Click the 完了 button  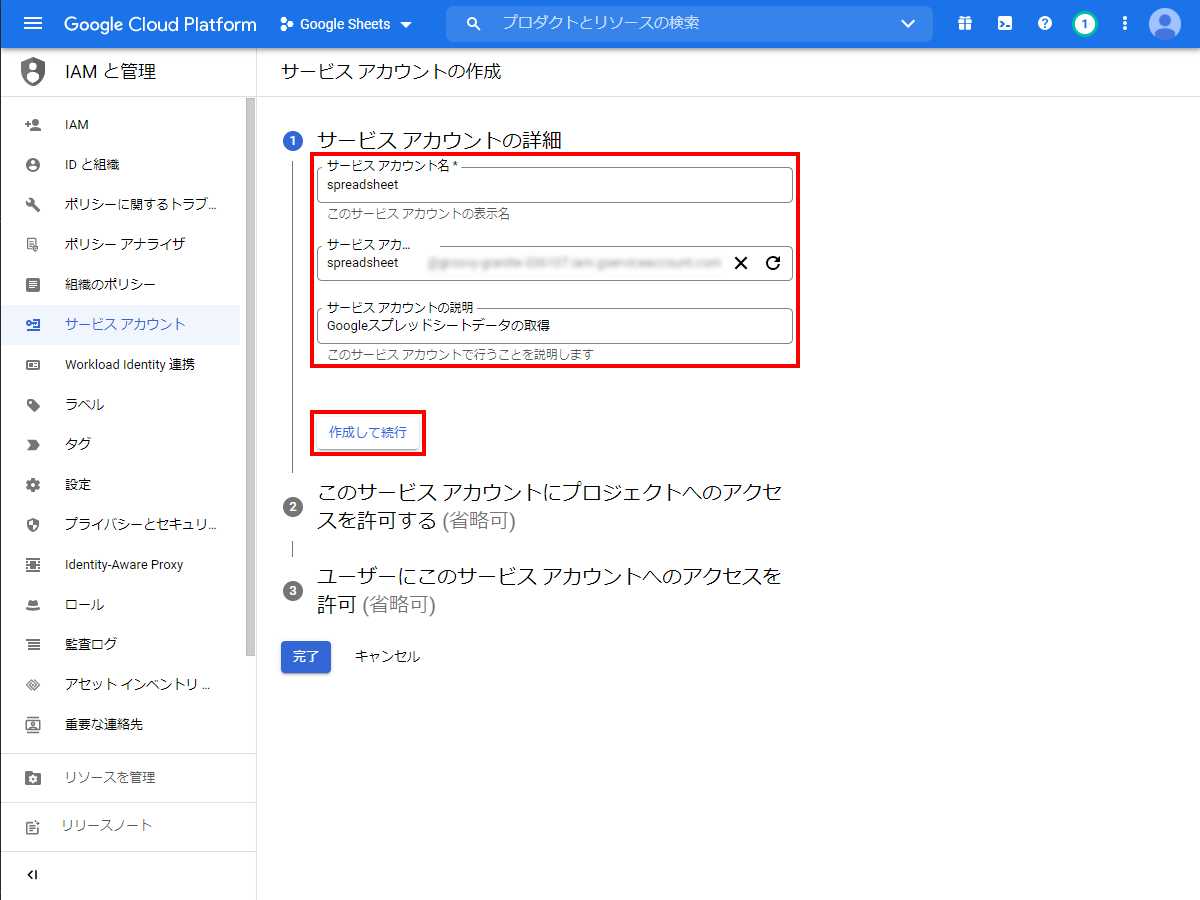[x=306, y=657]
